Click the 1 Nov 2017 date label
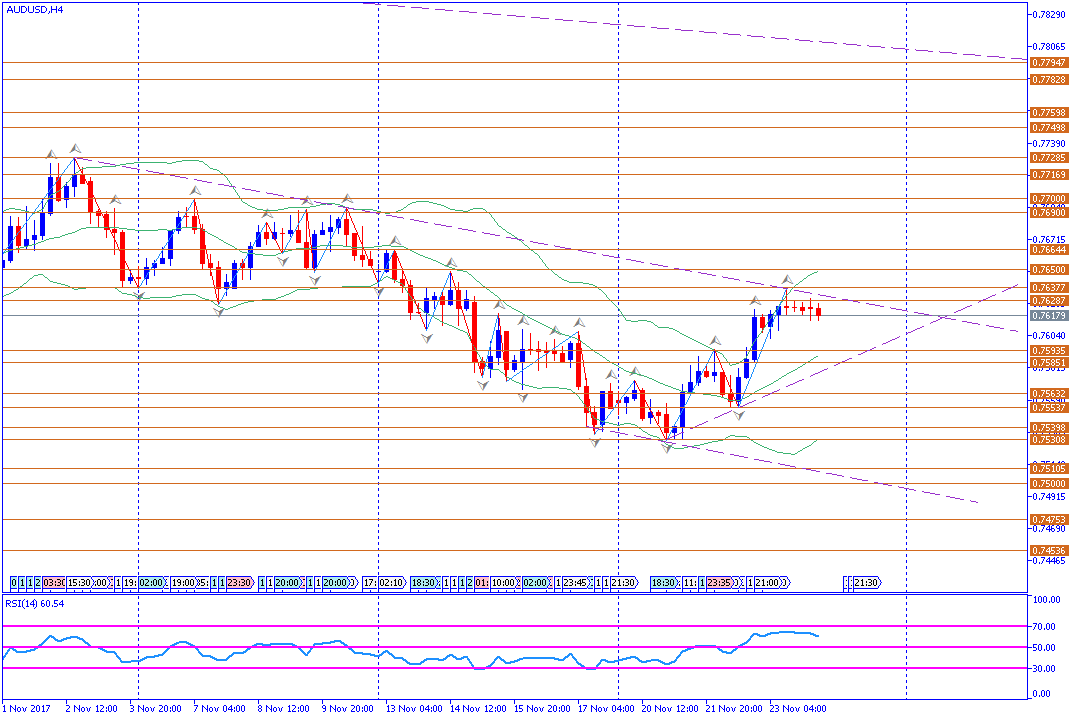Screen dimensions: 1080x720 tap(26, 709)
